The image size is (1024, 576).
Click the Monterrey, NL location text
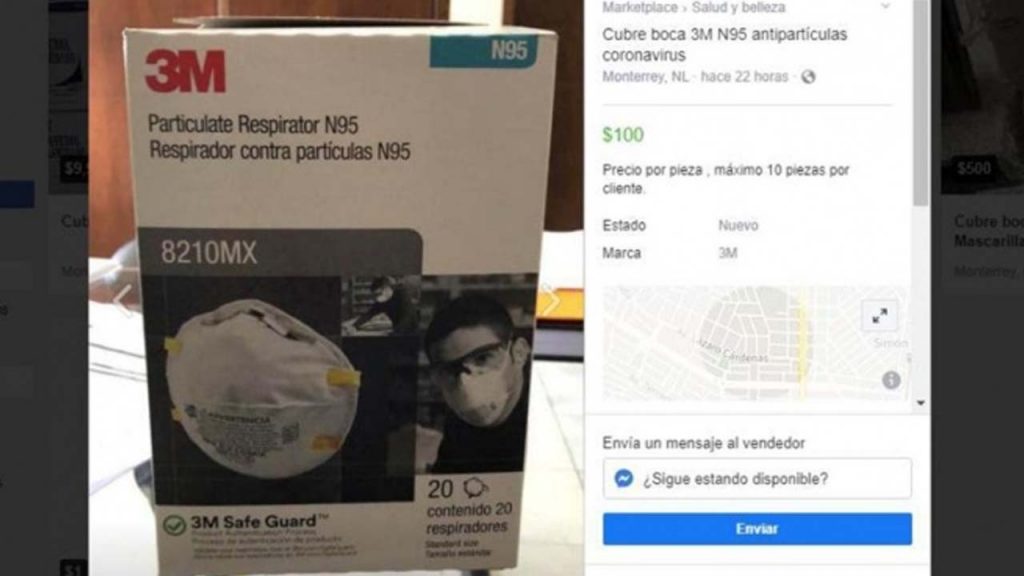(x=645, y=77)
